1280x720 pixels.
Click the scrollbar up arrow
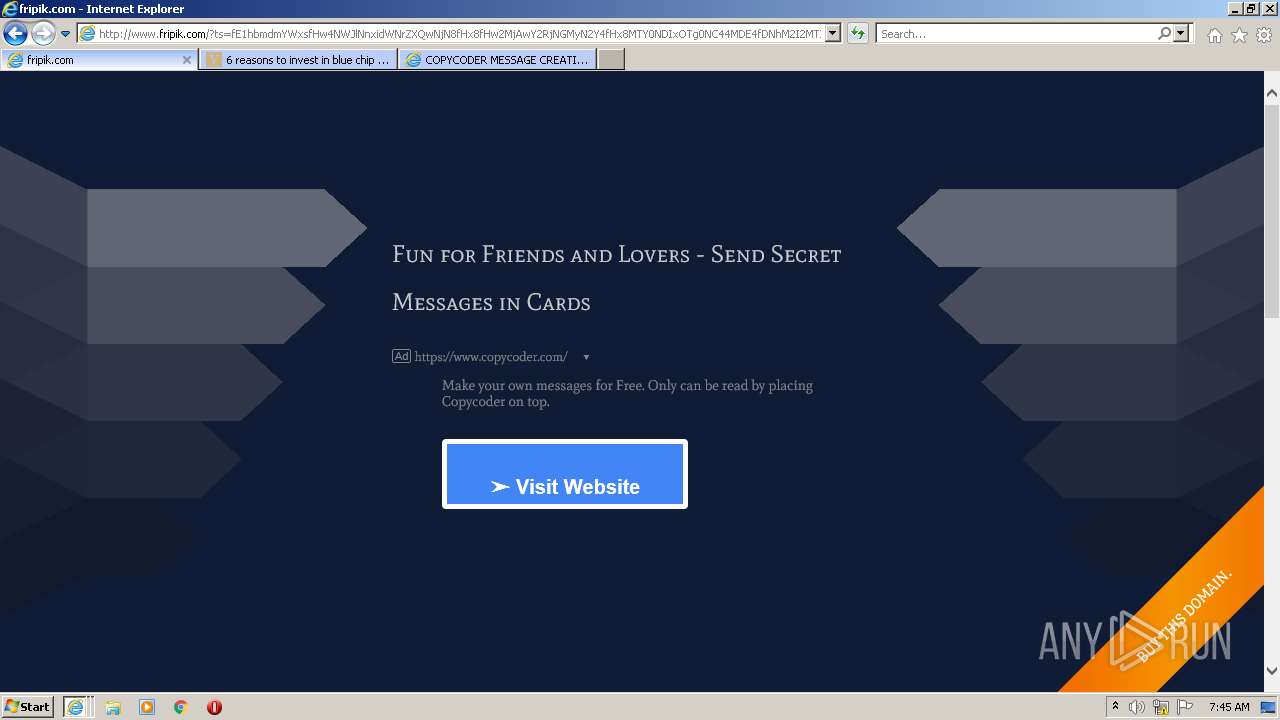click(x=1272, y=93)
